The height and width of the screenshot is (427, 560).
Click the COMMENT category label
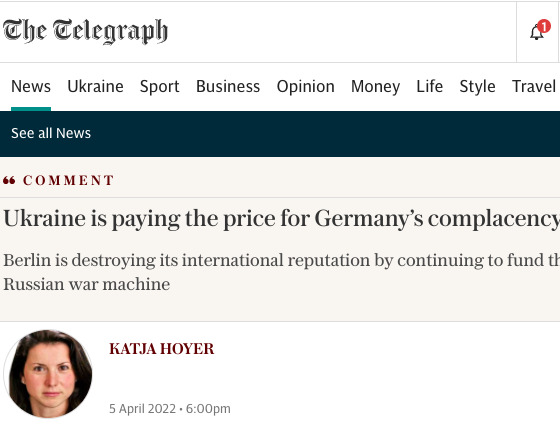[x=69, y=180]
